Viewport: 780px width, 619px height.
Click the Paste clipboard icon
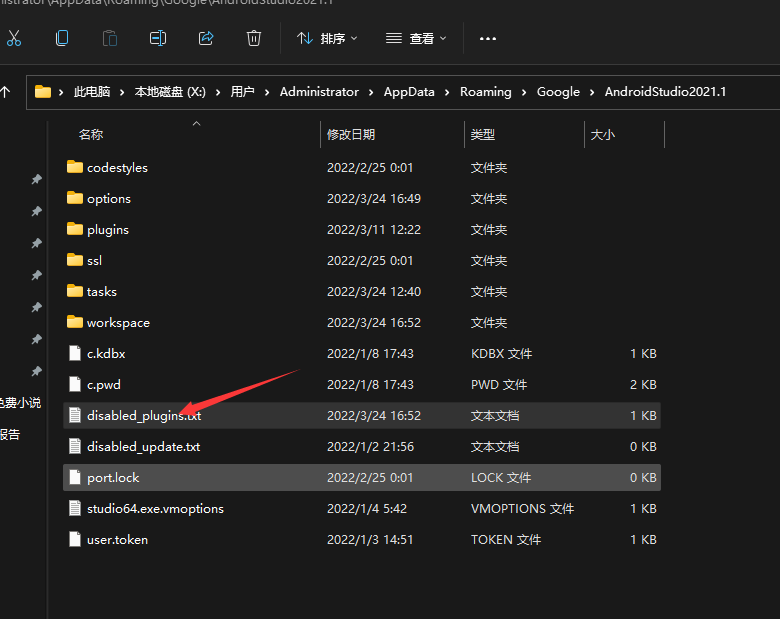click(x=110, y=38)
